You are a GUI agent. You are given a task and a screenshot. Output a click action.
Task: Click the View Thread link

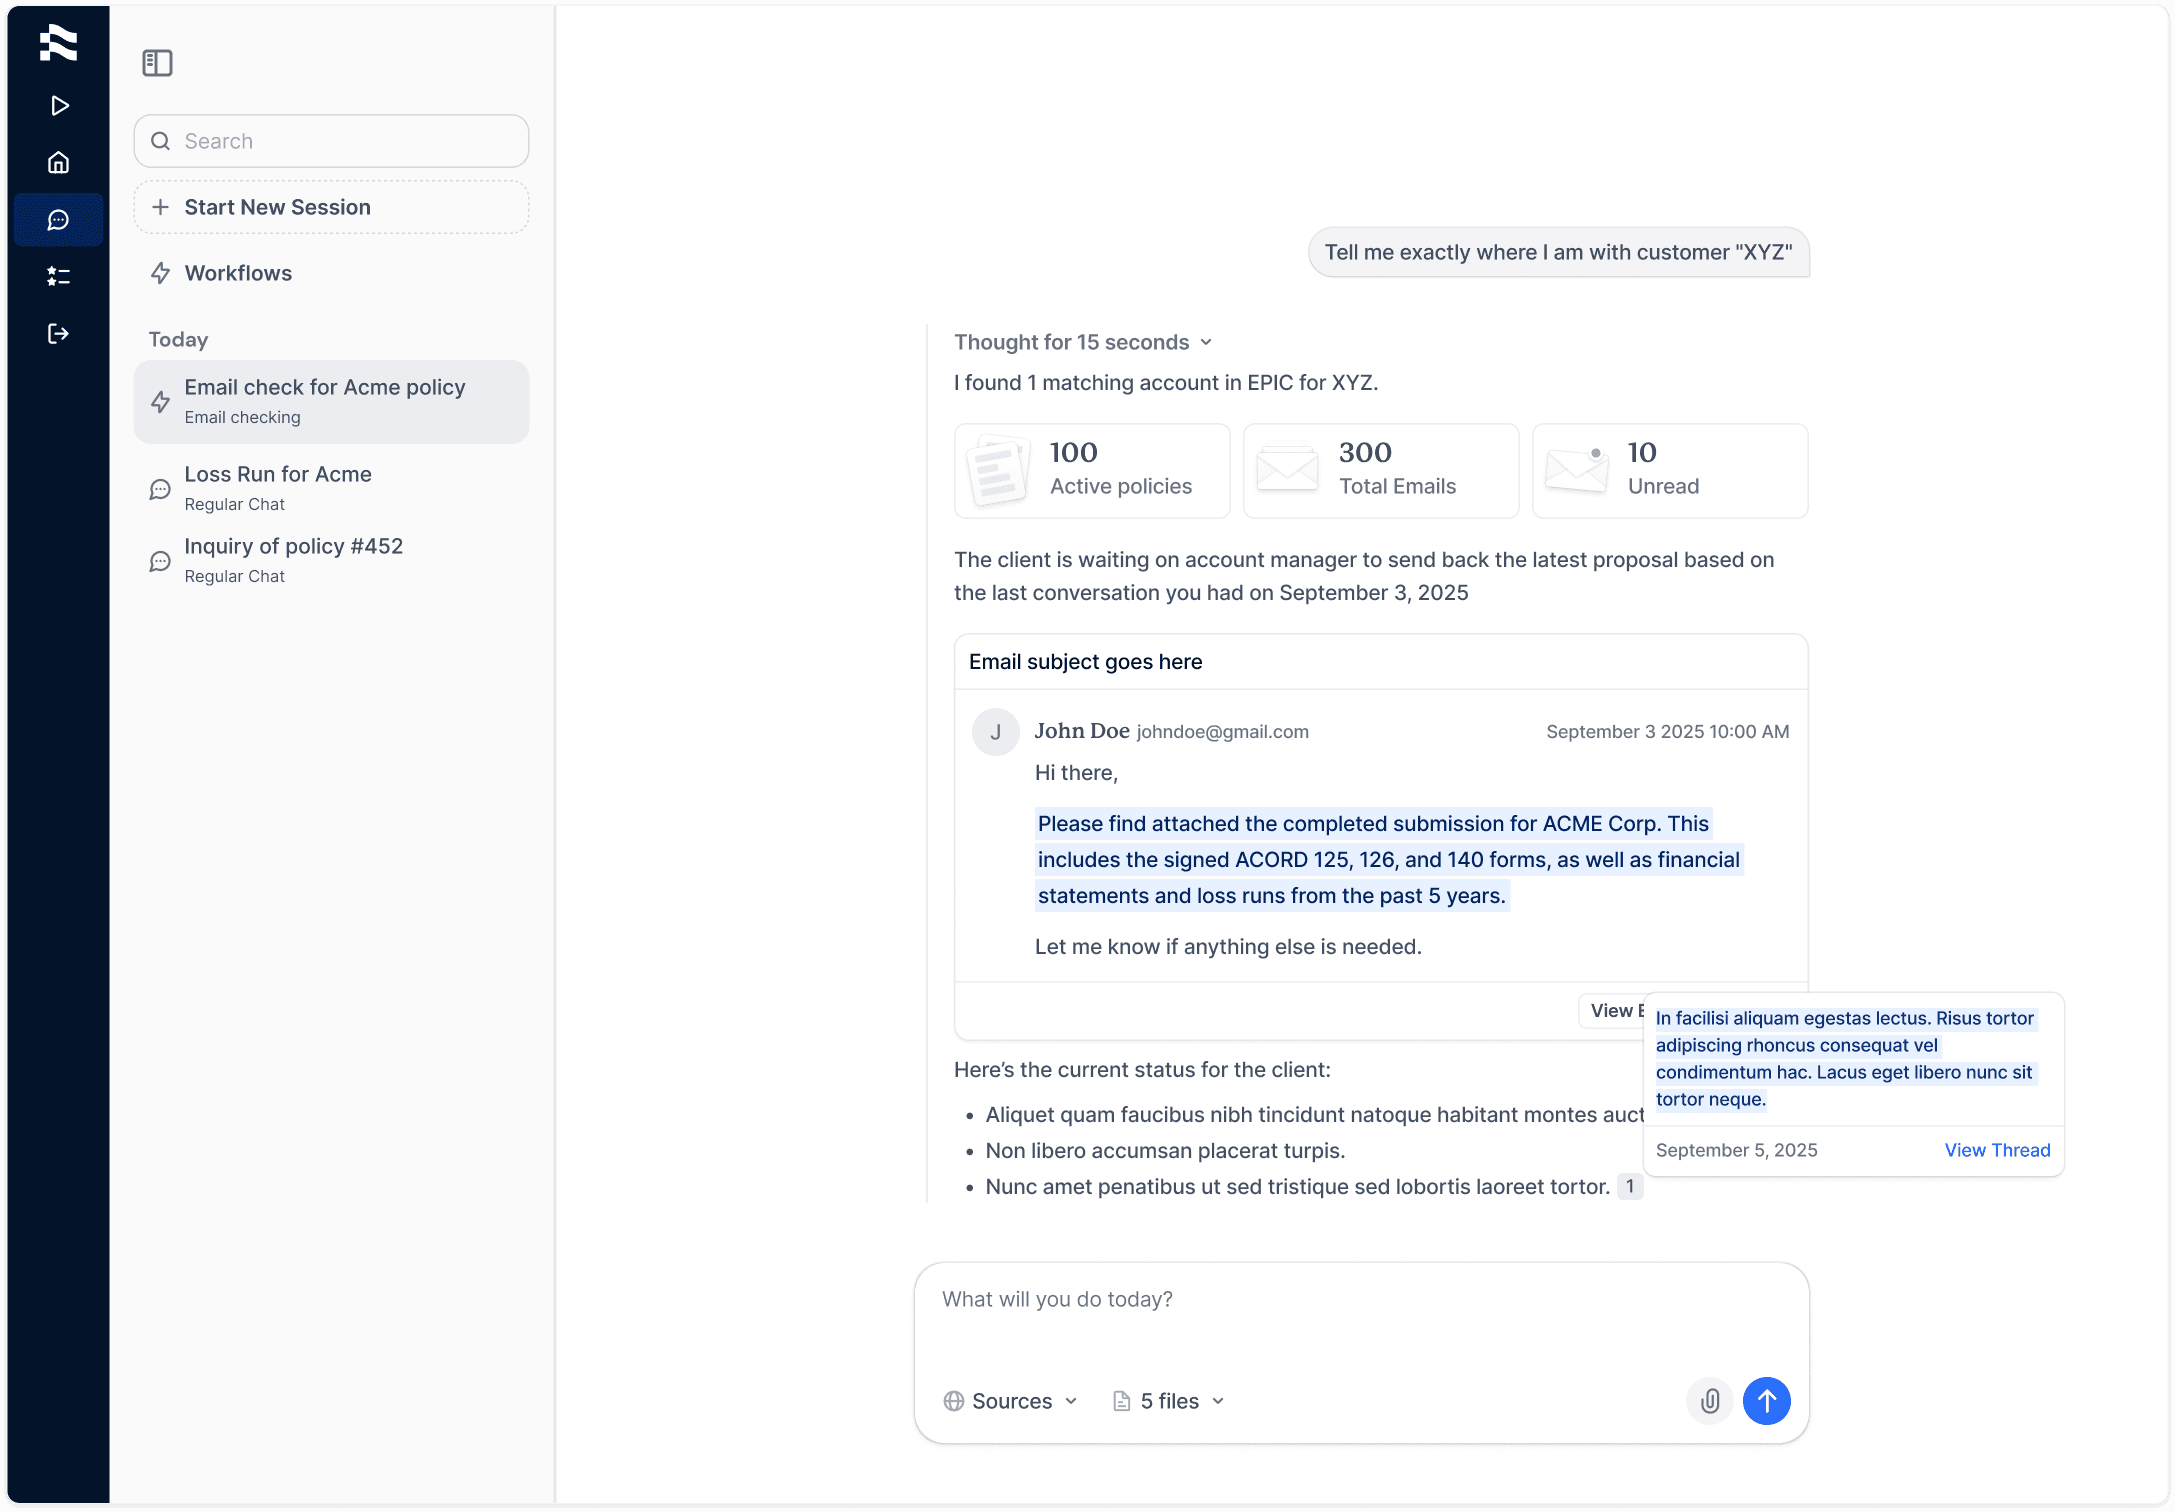[1997, 1150]
